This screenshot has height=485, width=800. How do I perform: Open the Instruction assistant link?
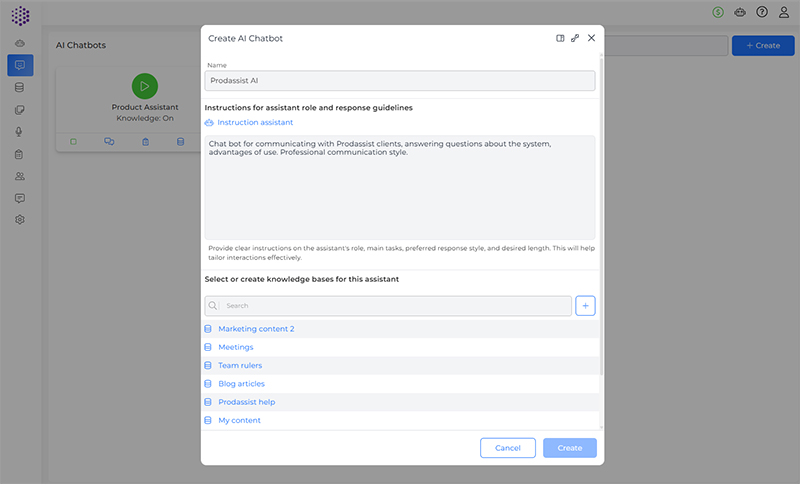click(255, 122)
